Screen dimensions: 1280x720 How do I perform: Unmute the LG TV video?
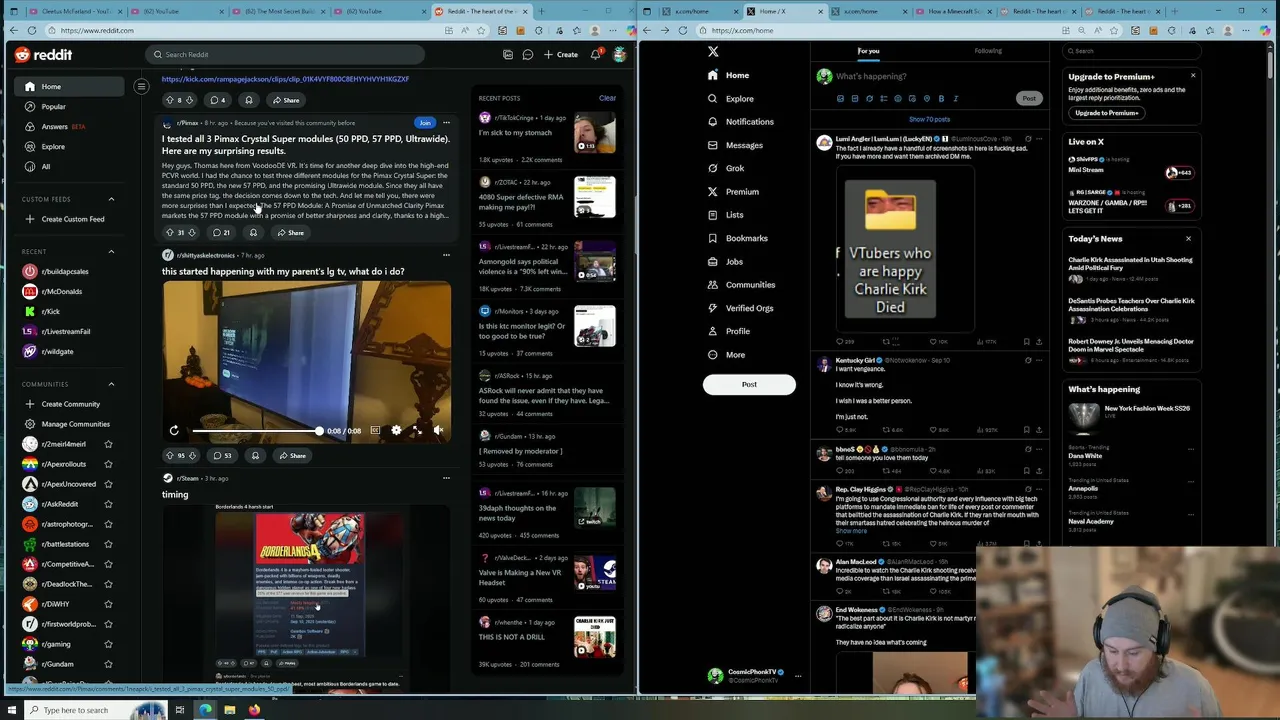click(438, 430)
